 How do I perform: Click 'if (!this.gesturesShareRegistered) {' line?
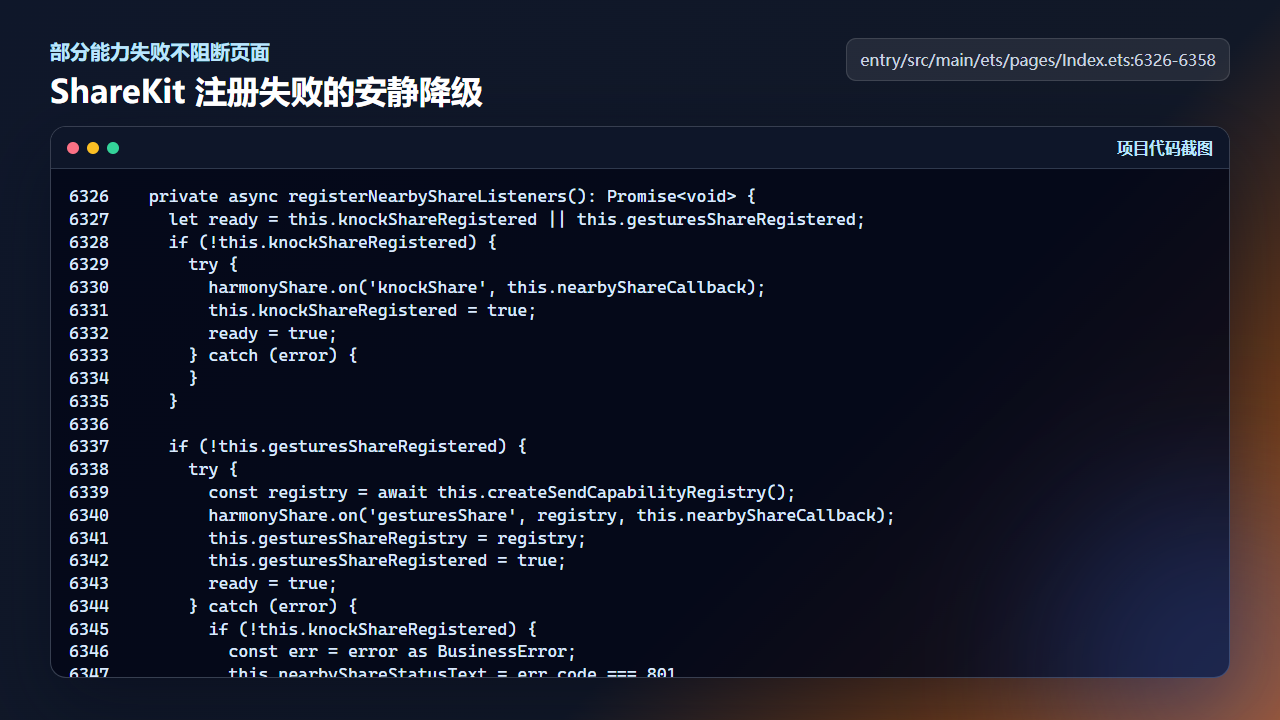(x=347, y=446)
